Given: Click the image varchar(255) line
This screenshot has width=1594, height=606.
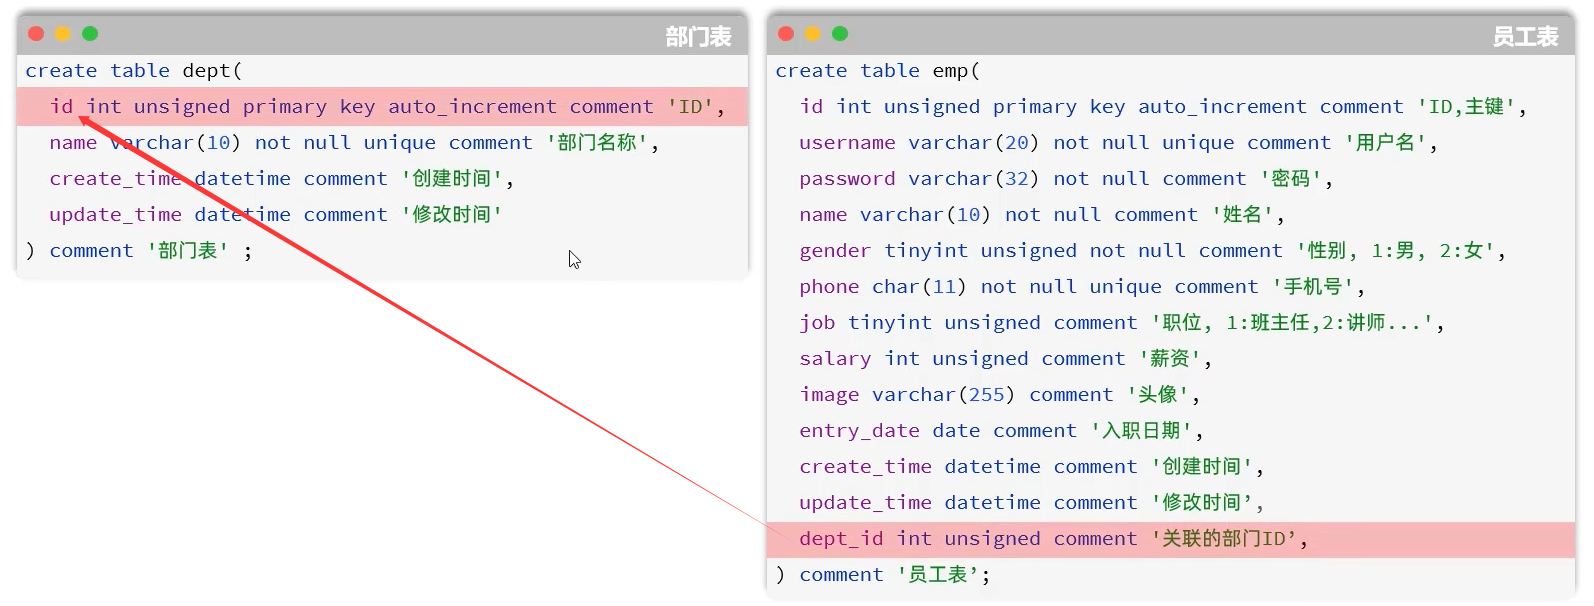Looking at the screenshot, I should [x=998, y=395].
